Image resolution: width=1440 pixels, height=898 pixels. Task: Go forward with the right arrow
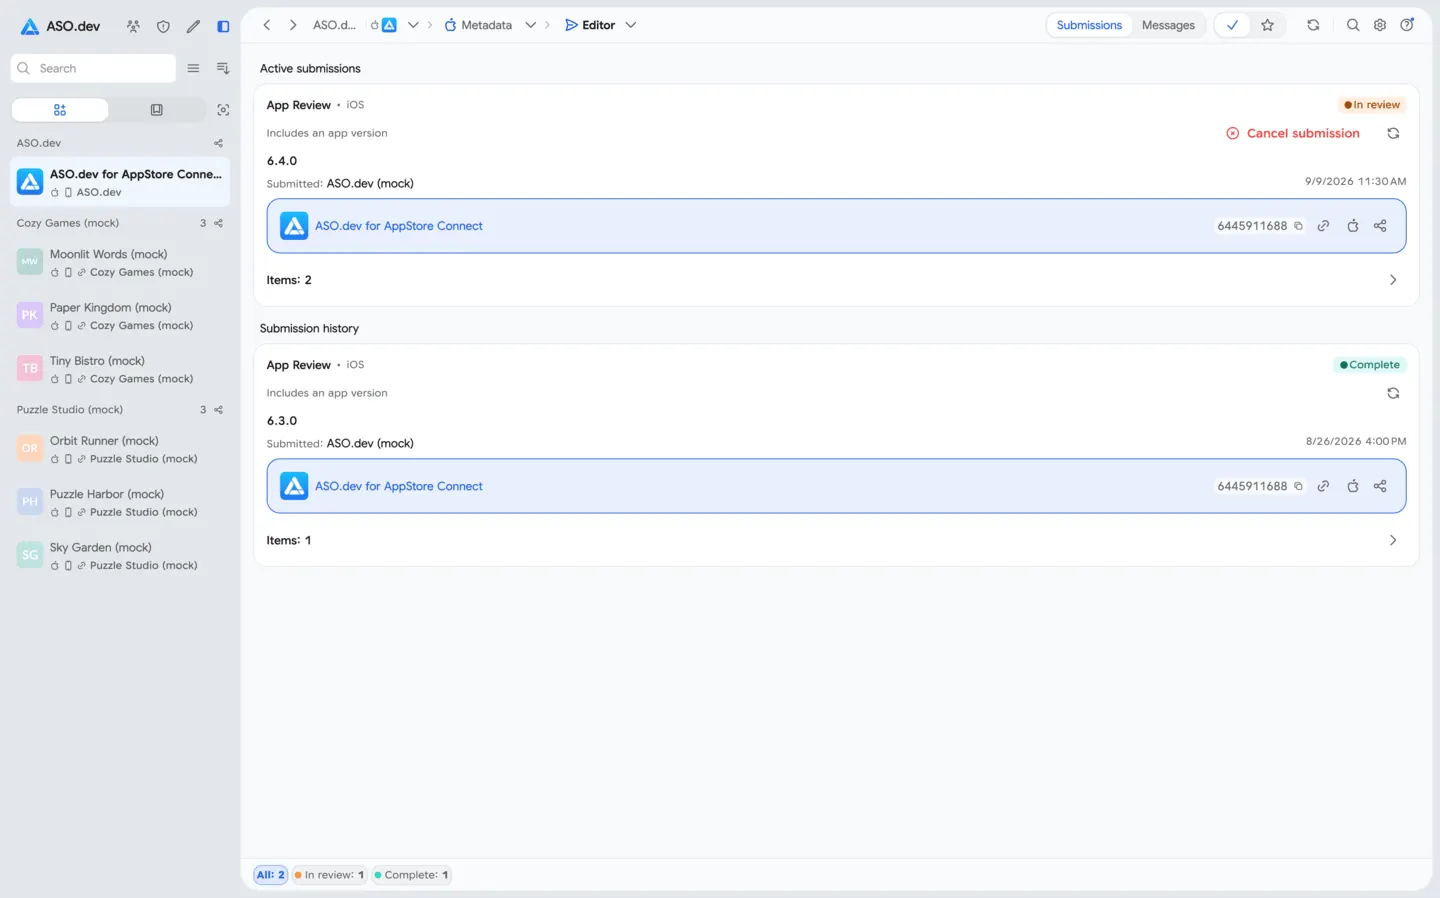293,25
